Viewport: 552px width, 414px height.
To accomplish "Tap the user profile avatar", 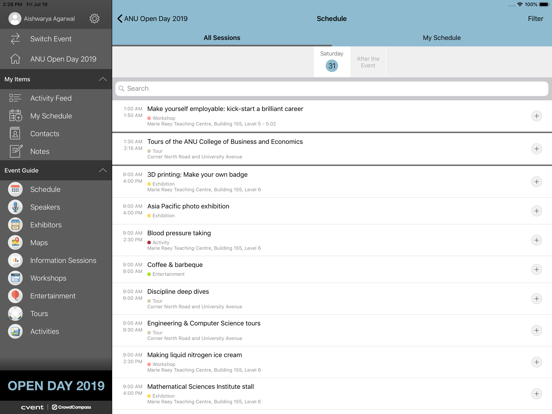I will (x=15, y=19).
